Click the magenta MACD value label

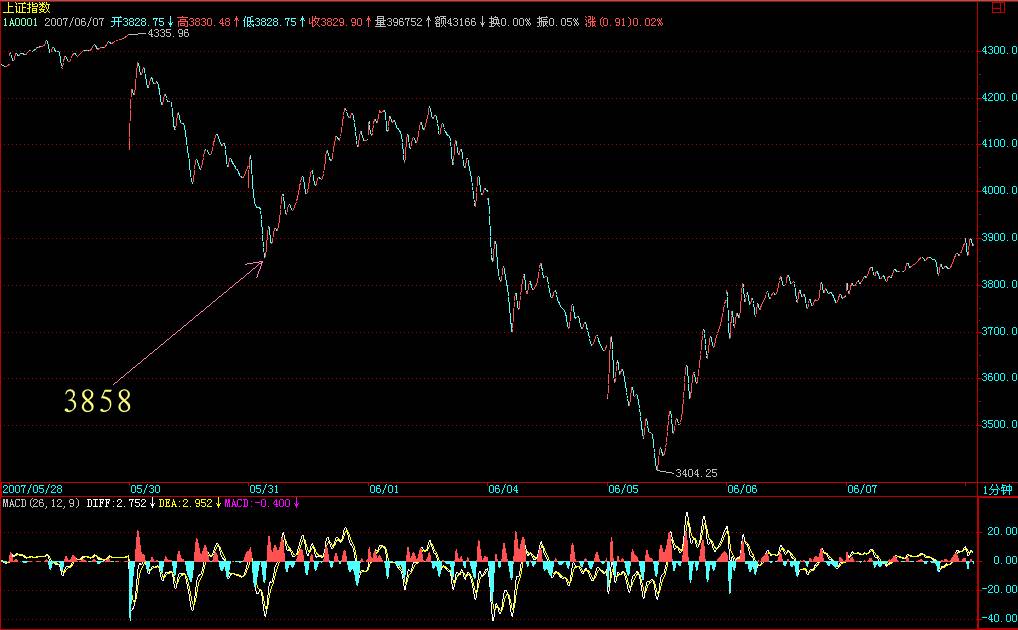tap(257, 502)
